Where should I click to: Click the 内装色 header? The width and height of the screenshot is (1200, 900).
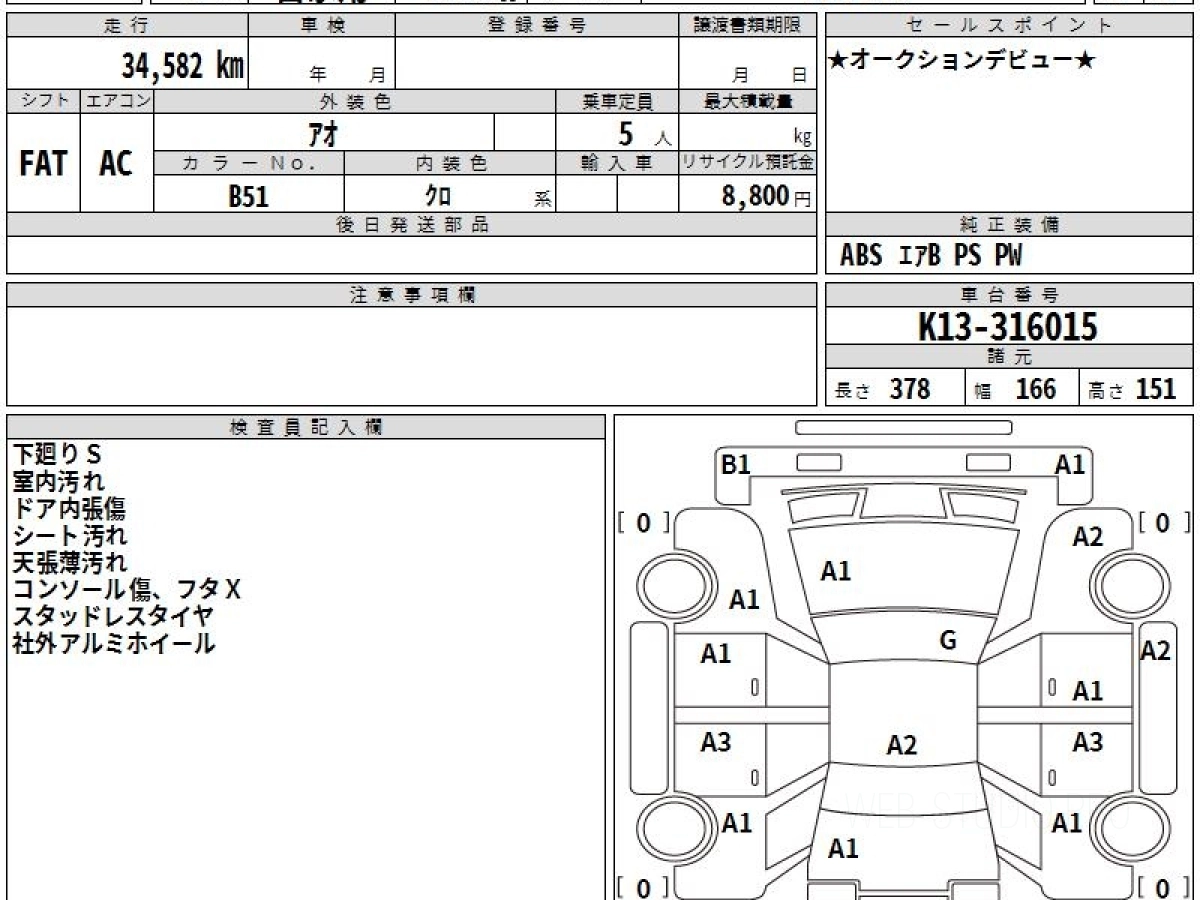coord(450,163)
